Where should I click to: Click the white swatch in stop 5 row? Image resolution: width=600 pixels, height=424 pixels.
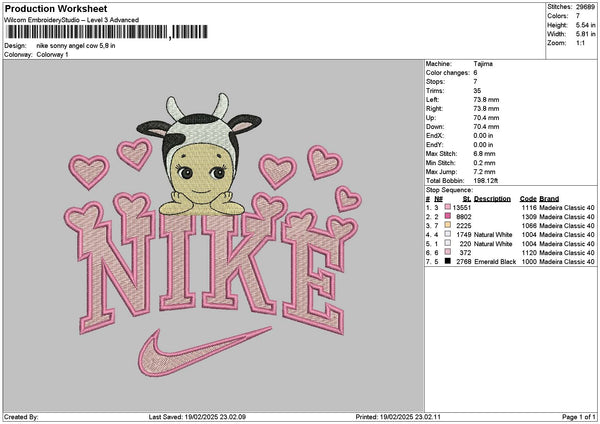[x=447, y=243]
